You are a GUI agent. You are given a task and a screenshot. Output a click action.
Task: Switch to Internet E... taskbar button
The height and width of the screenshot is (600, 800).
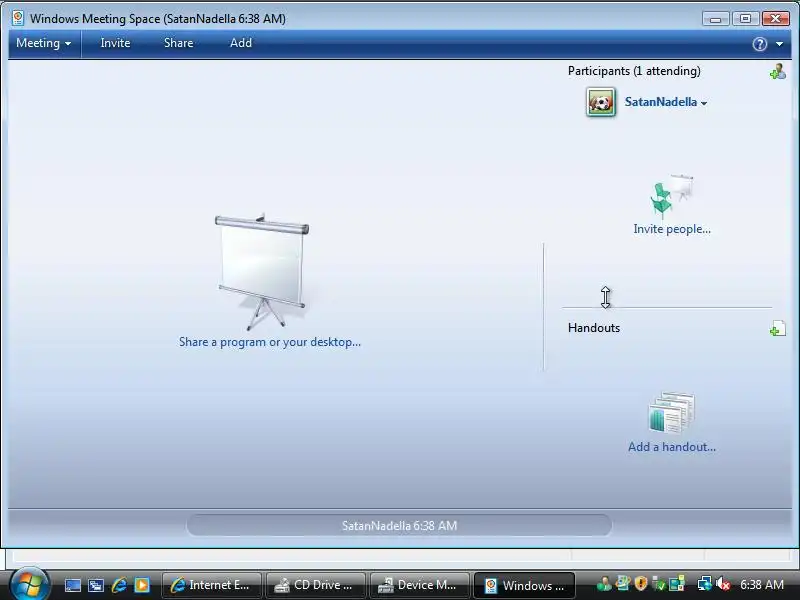[212, 585]
